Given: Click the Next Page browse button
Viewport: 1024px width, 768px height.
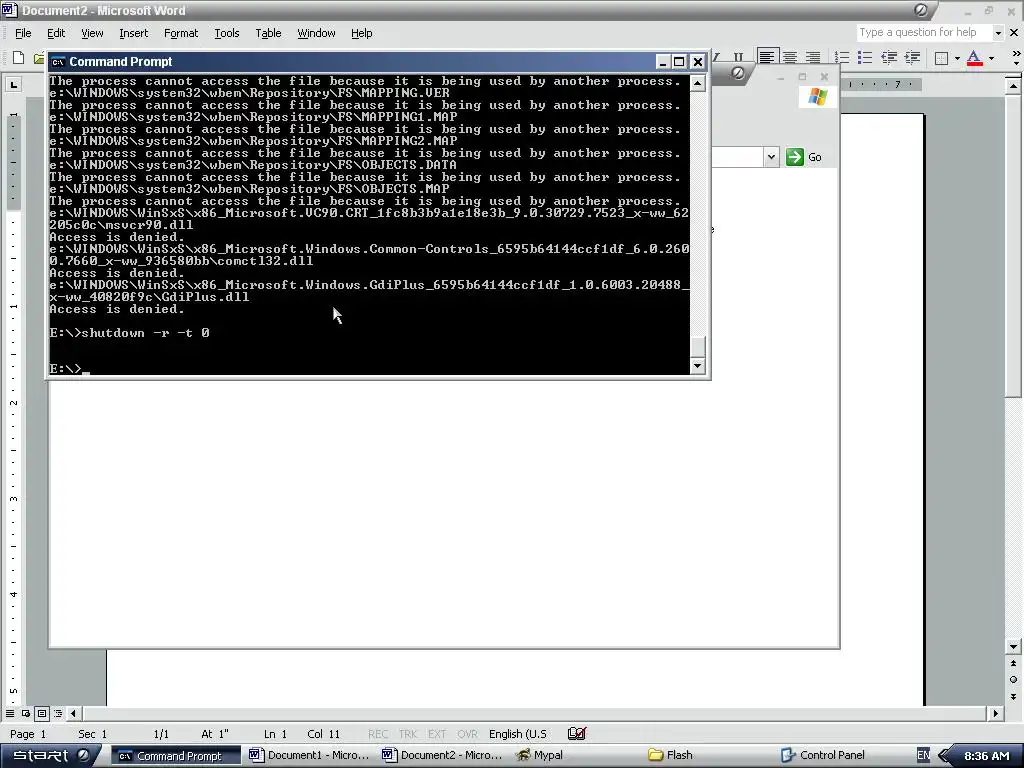Looking at the screenshot, I should tap(1013, 696).
